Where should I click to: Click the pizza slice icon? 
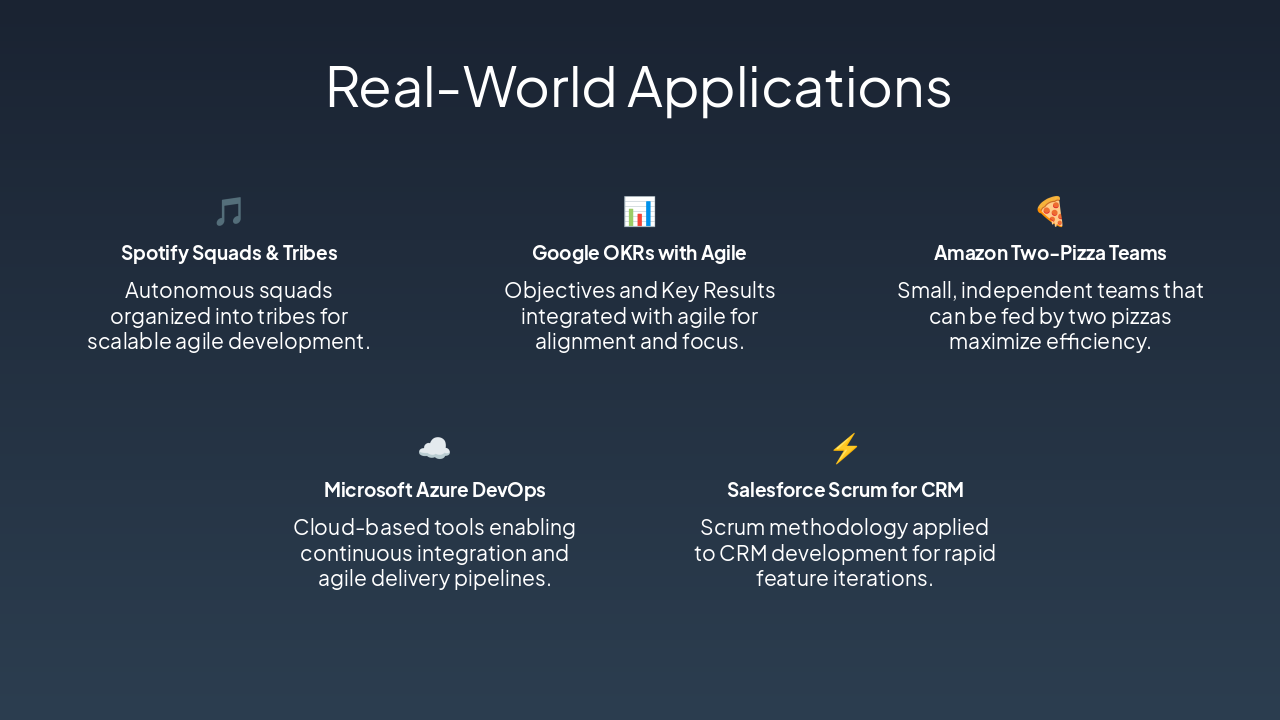1050,211
